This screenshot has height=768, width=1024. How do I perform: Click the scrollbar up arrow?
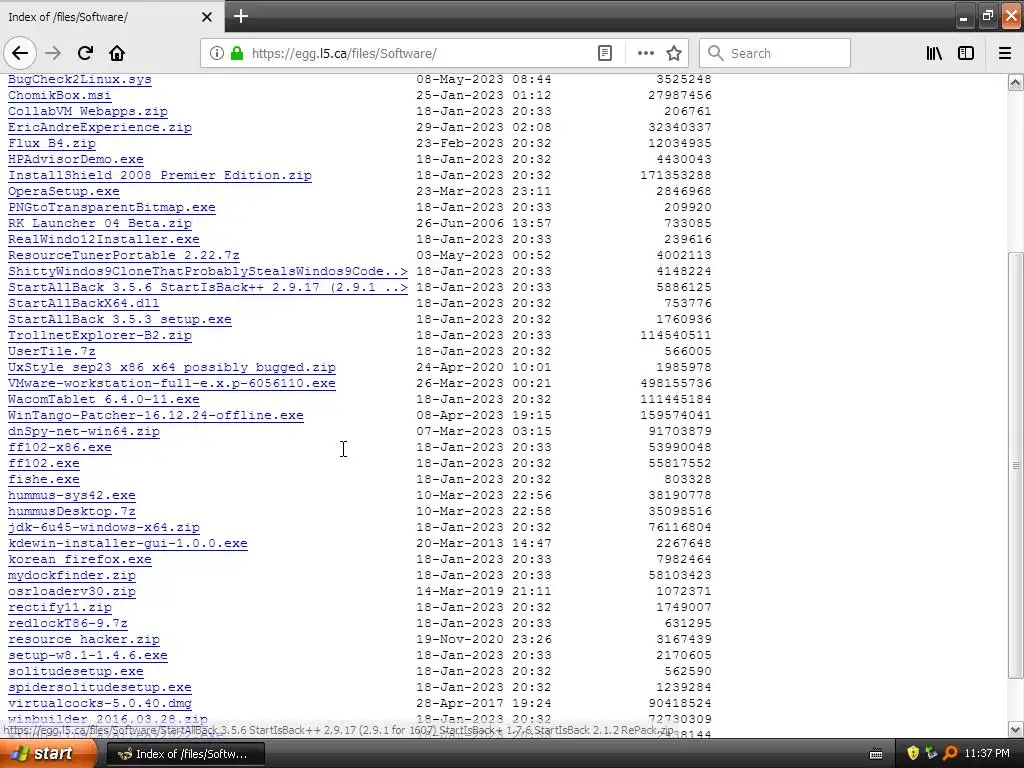[x=1016, y=82]
